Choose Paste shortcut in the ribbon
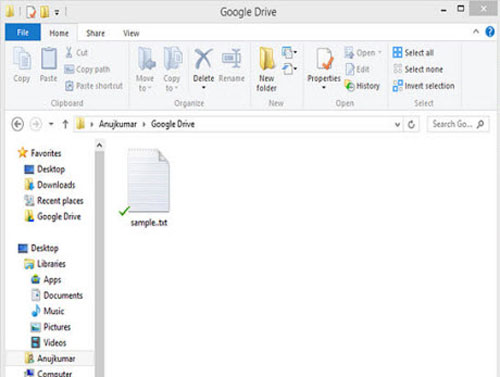Image resolution: width=500 pixels, height=377 pixels. point(94,86)
